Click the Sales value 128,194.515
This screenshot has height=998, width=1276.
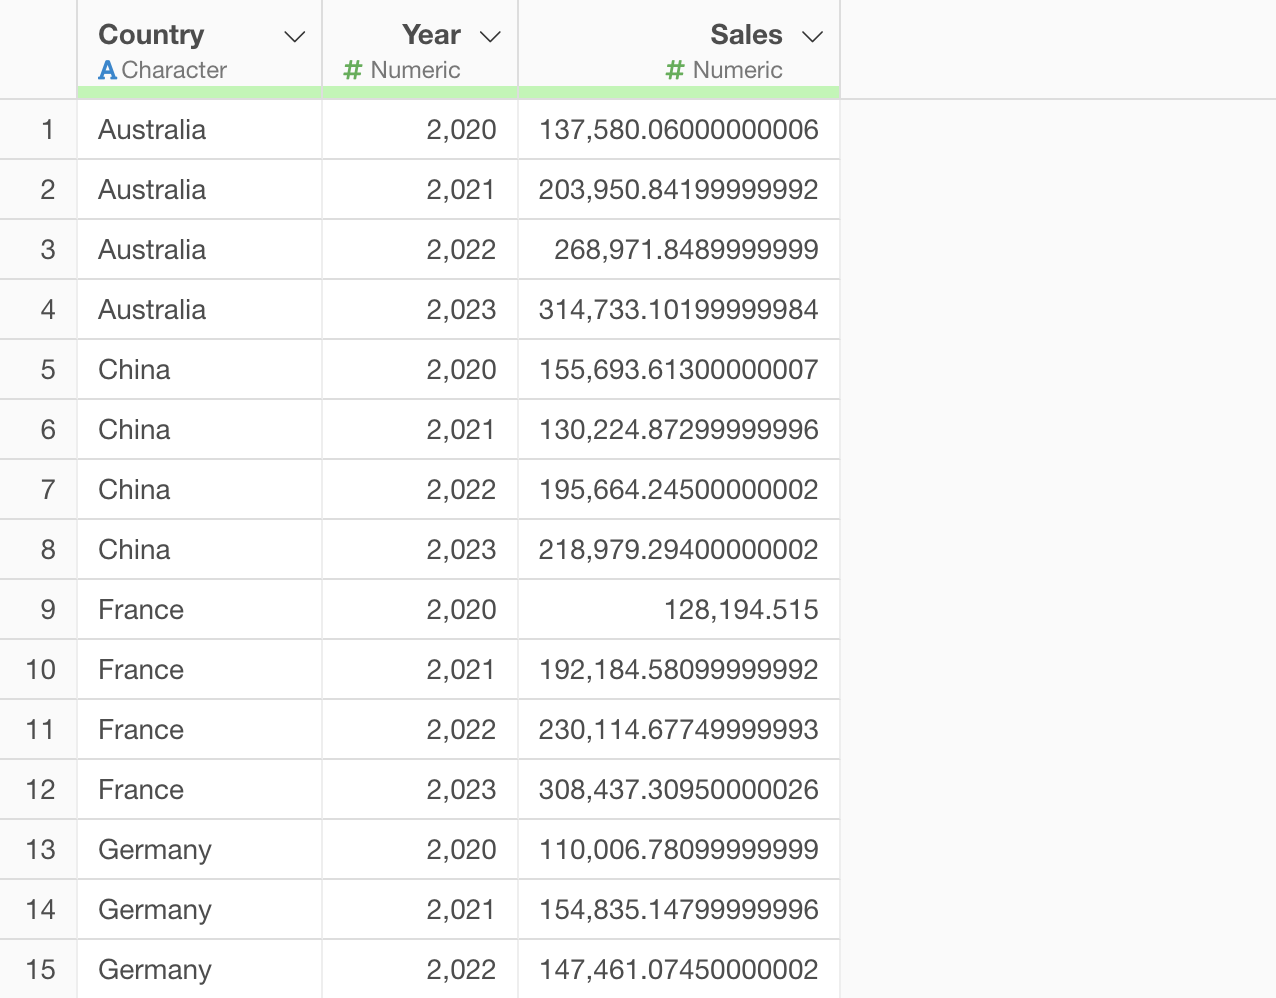coord(741,610)
